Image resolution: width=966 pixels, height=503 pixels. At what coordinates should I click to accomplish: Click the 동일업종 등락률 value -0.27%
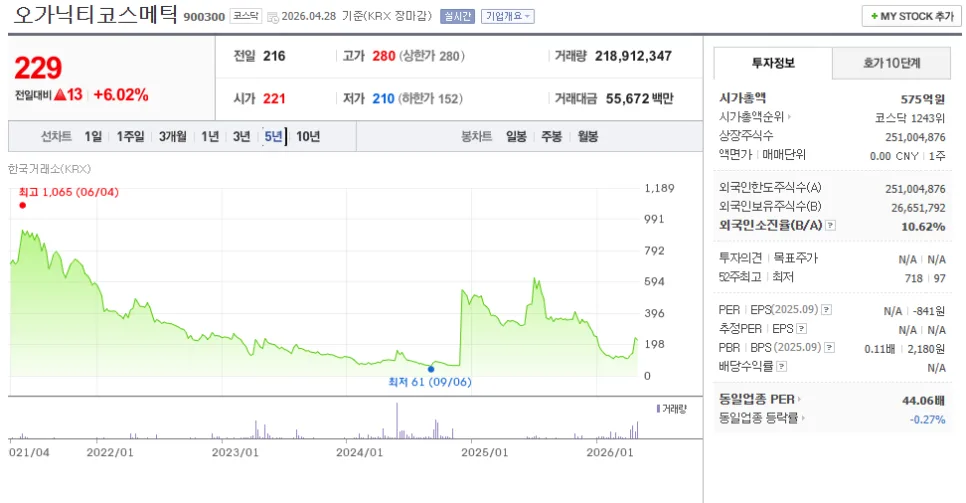point(927,420)
